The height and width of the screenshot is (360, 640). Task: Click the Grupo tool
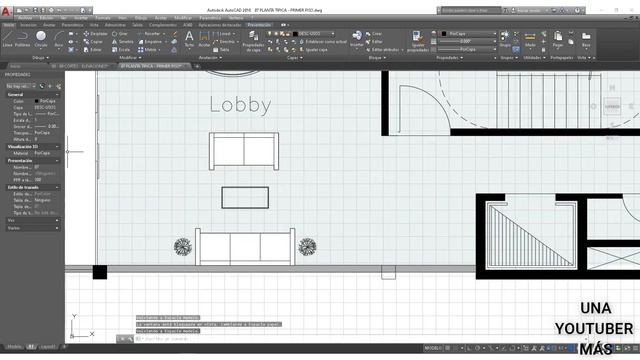[x=505, y=39]
